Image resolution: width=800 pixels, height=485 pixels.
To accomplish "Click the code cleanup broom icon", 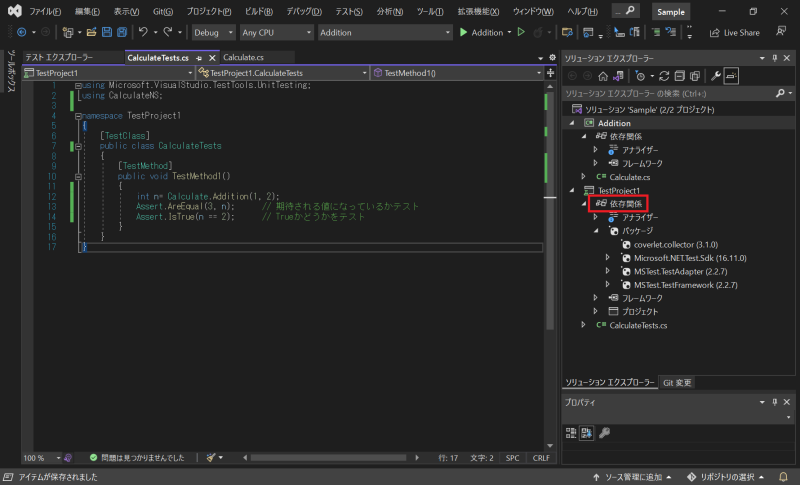I will pos(211,457).
